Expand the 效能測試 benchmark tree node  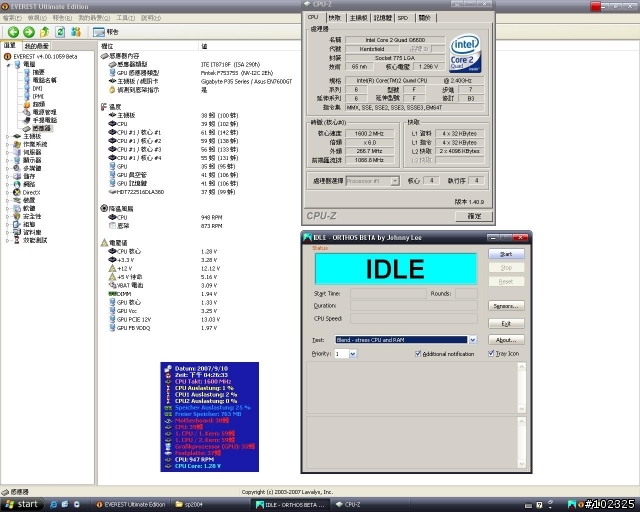click(x=7, y=240)
